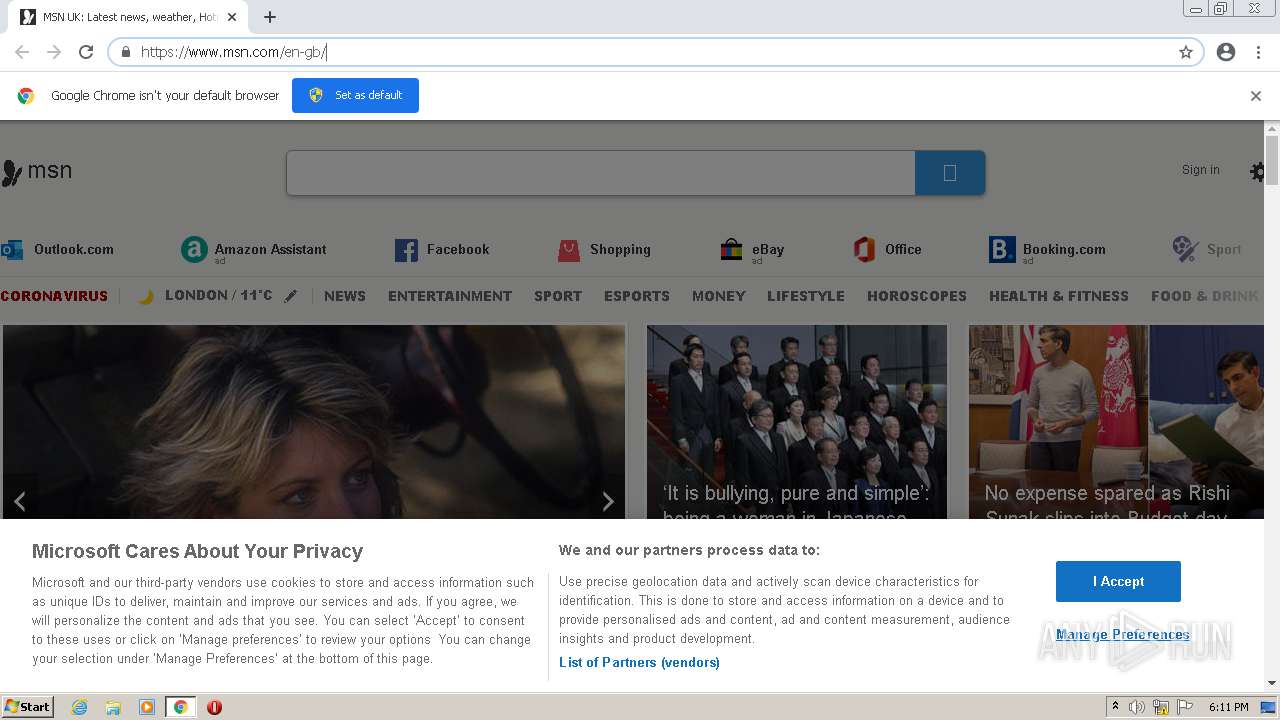This screenshot has height=720, width=1280.
Task: Open the HEALTH & FITNESS menu item
Action: point(1059,296)
